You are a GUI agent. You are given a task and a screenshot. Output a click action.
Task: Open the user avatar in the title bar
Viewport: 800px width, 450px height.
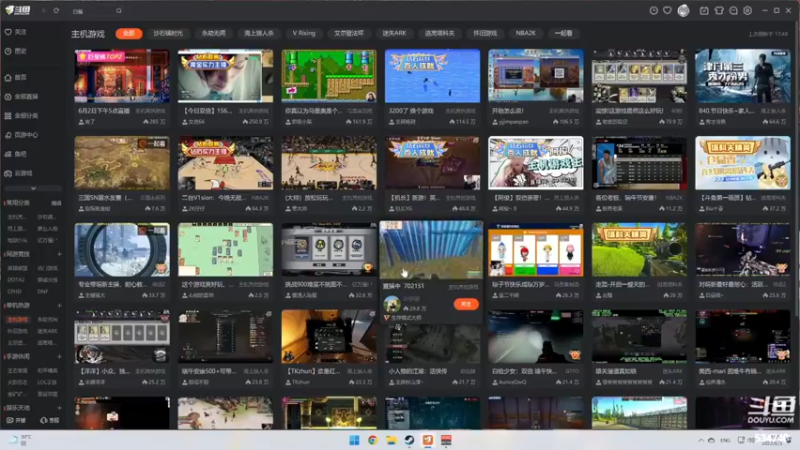(x=683, y=10)
